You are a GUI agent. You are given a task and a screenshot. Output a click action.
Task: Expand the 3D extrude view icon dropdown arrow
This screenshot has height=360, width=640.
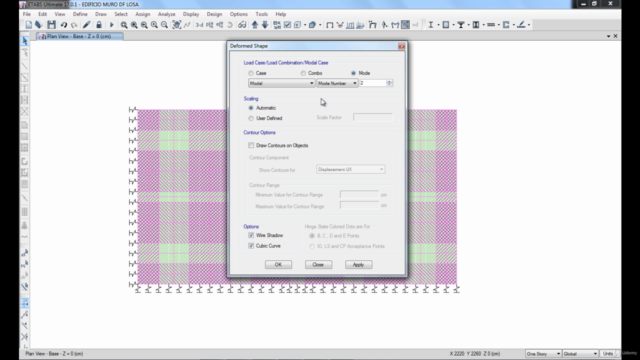[320, 25]
